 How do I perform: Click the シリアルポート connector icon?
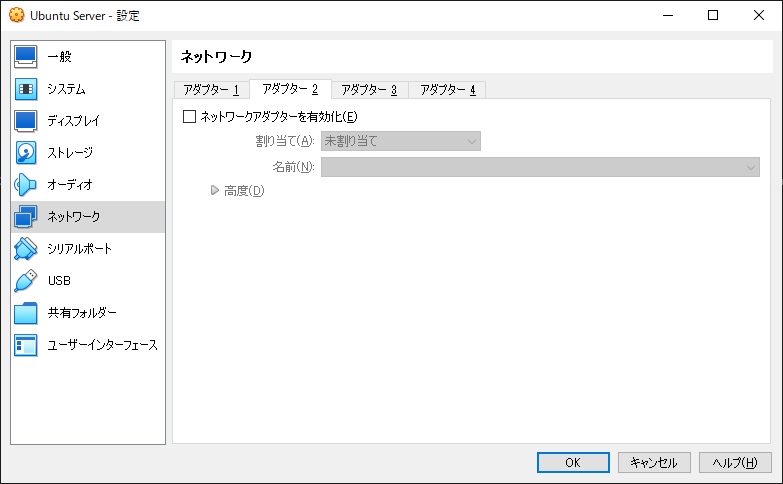(x=25, y=249)
